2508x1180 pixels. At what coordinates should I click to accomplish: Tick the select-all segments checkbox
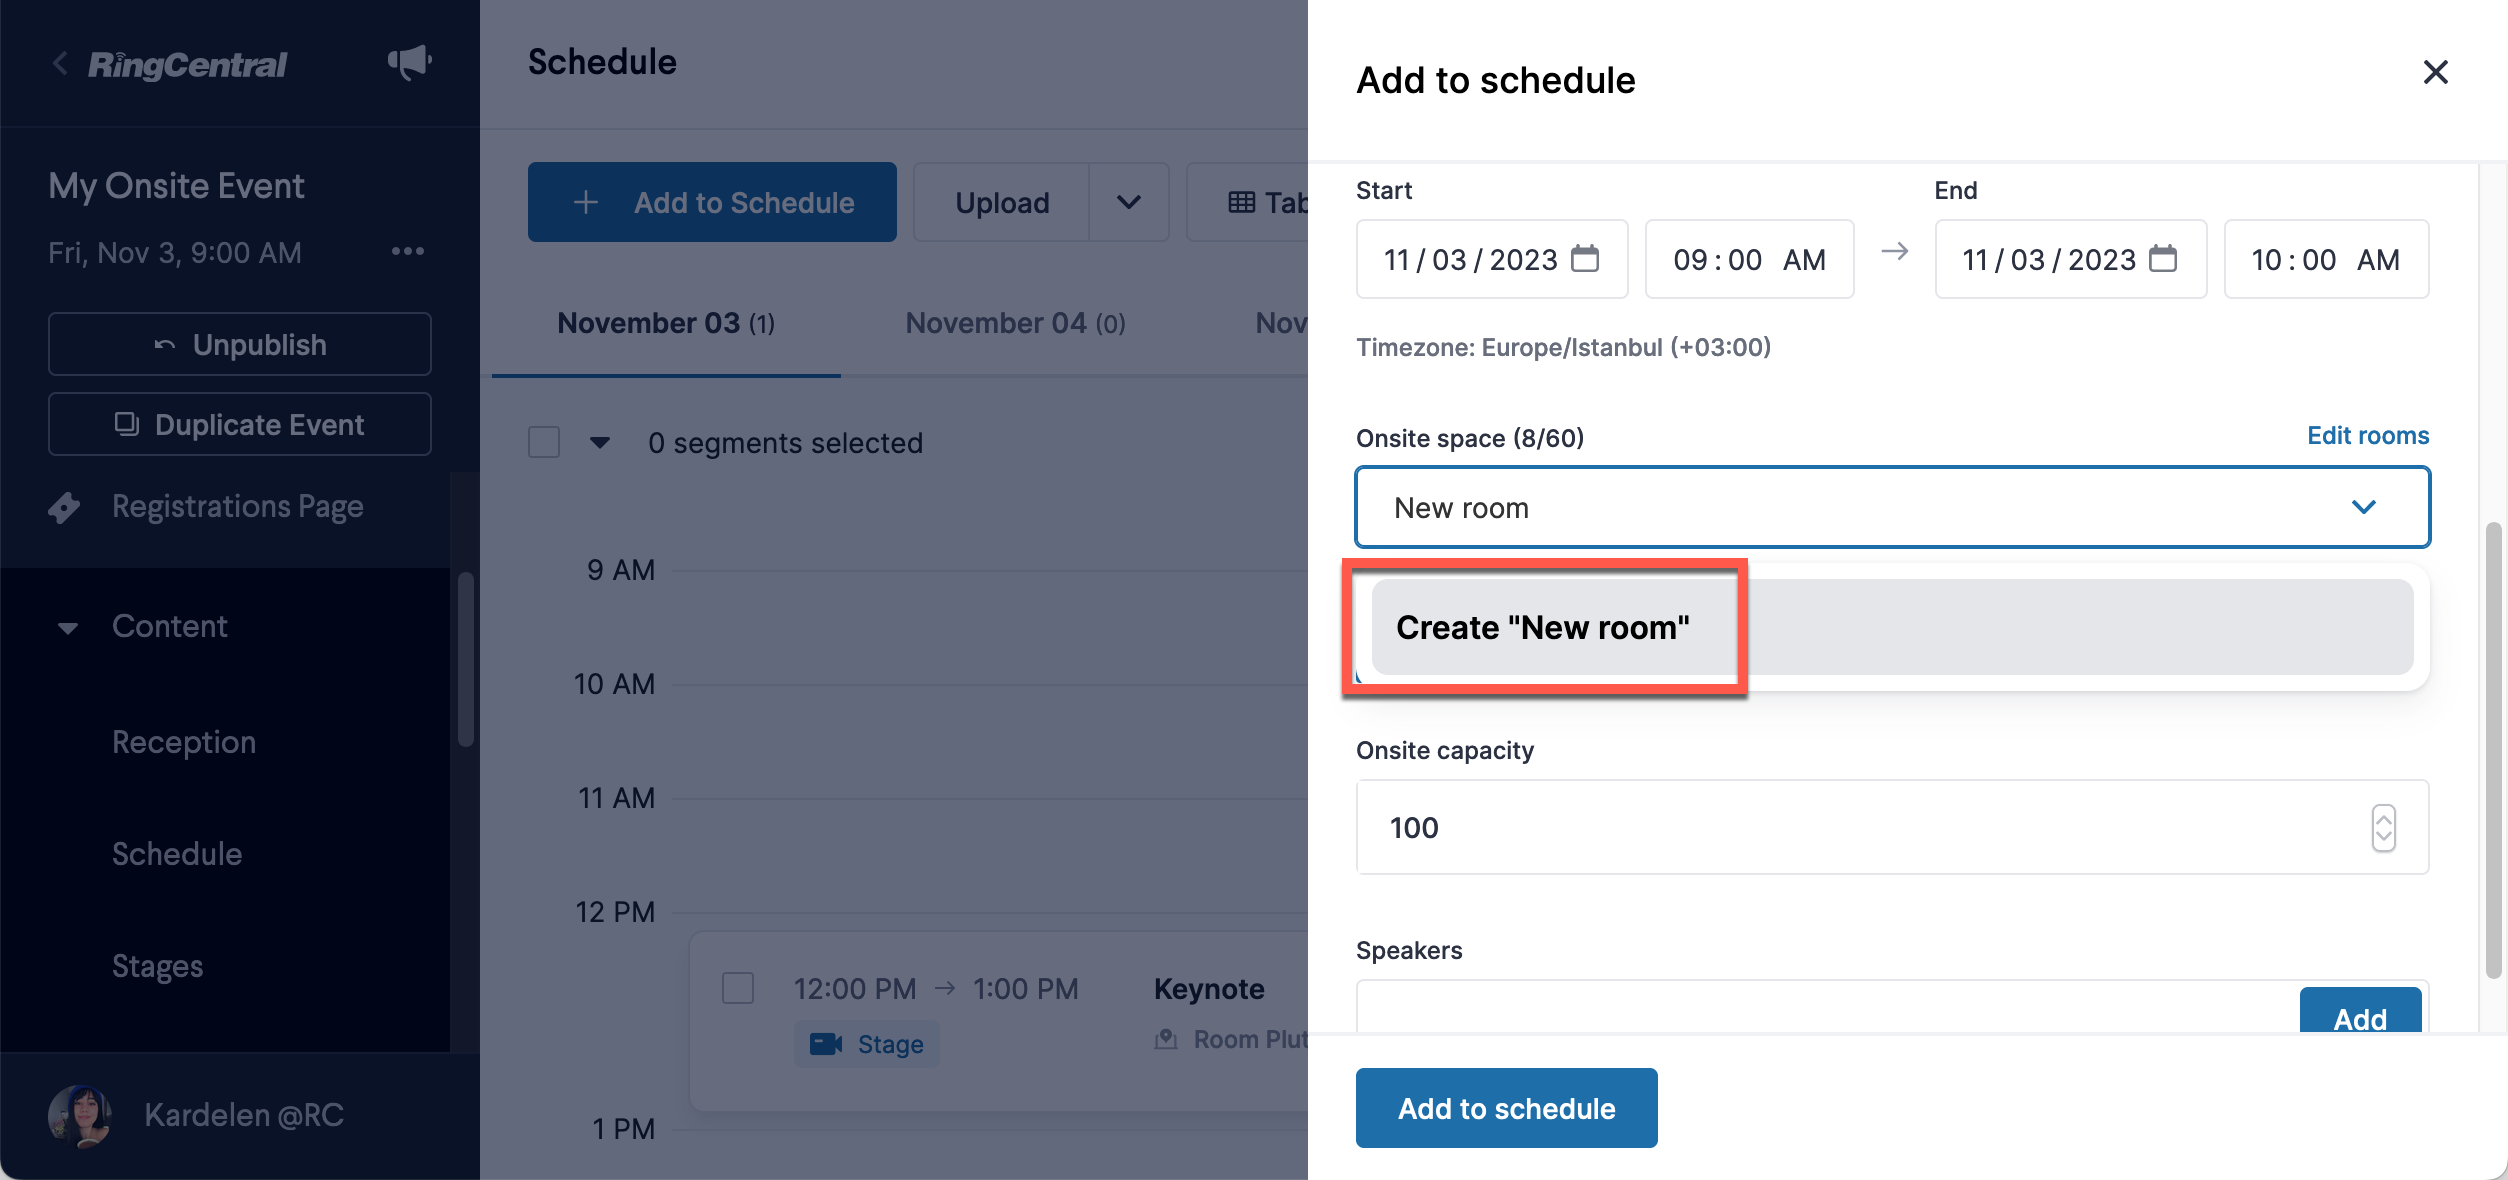coord(544,442)
